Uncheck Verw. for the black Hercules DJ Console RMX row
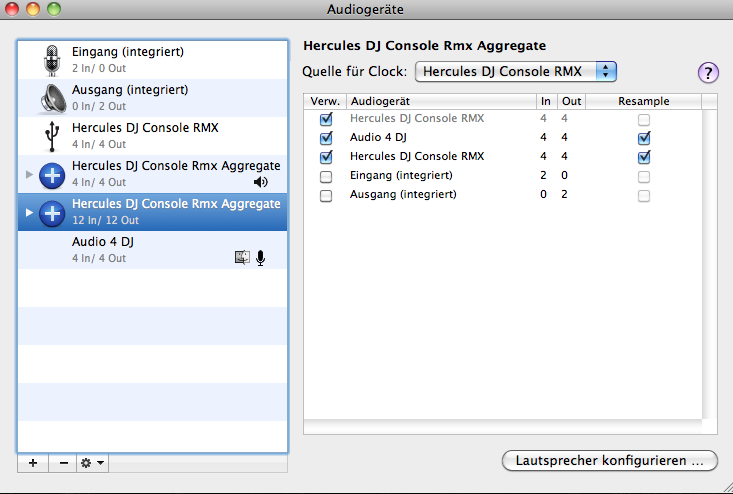The width and height of the screenshot is (733, 494). 326,157
